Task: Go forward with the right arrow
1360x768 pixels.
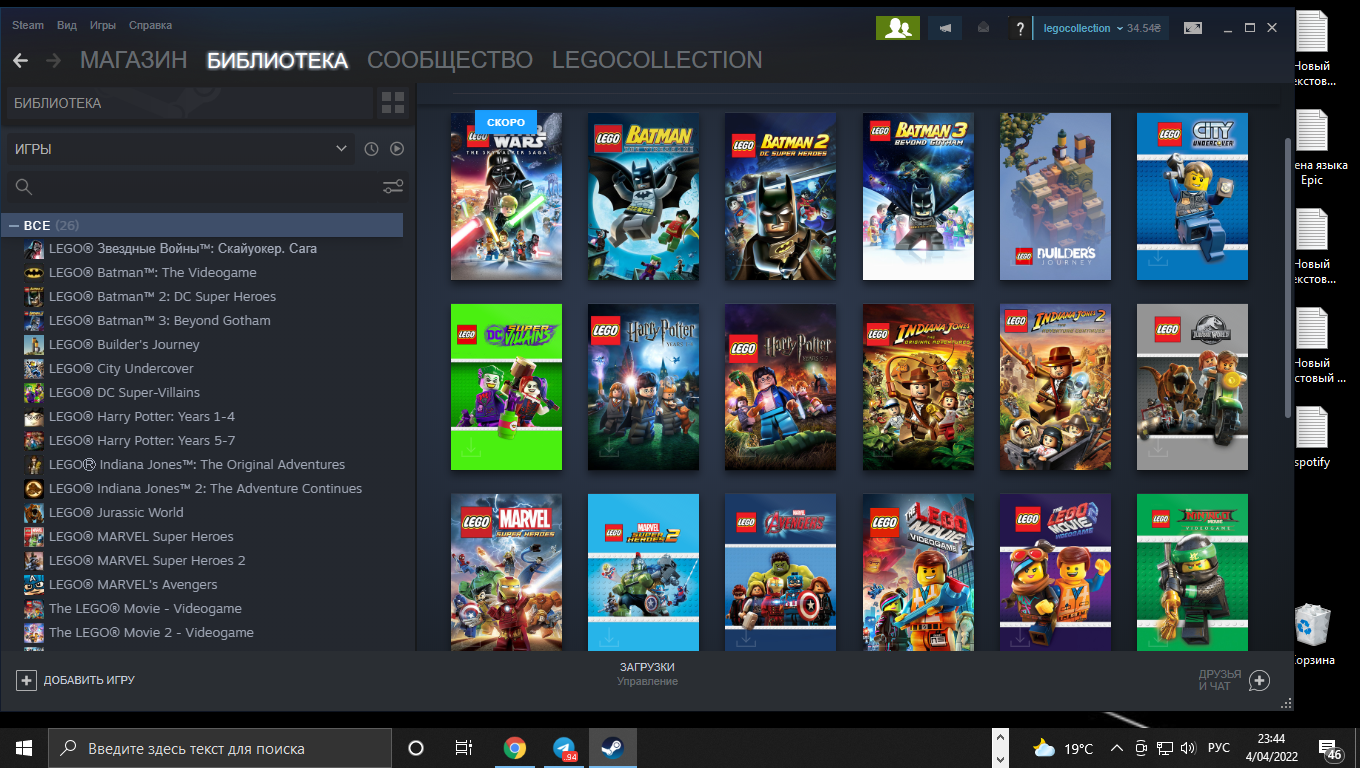Action: [x=53, y=61]
